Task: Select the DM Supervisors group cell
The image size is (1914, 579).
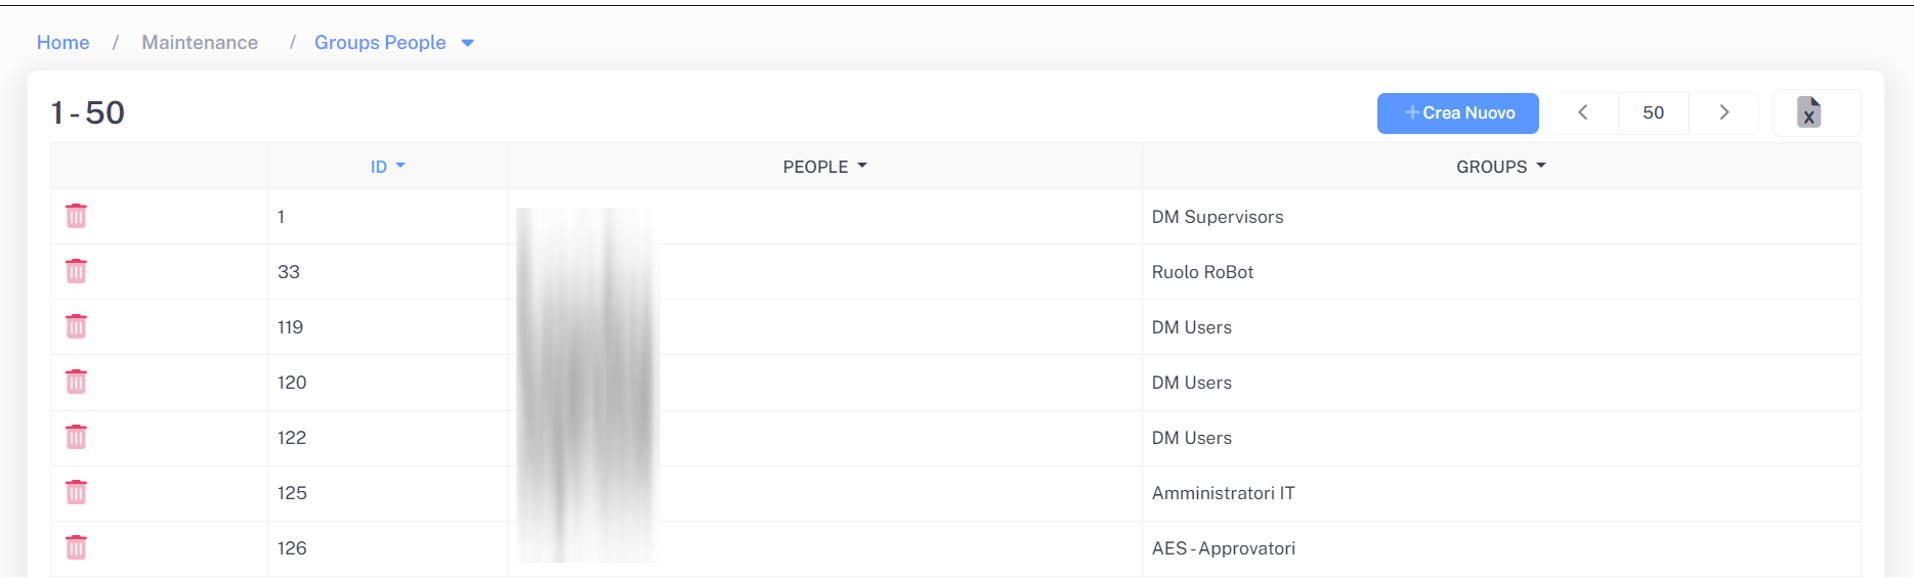Action: tap(1217, 217)
